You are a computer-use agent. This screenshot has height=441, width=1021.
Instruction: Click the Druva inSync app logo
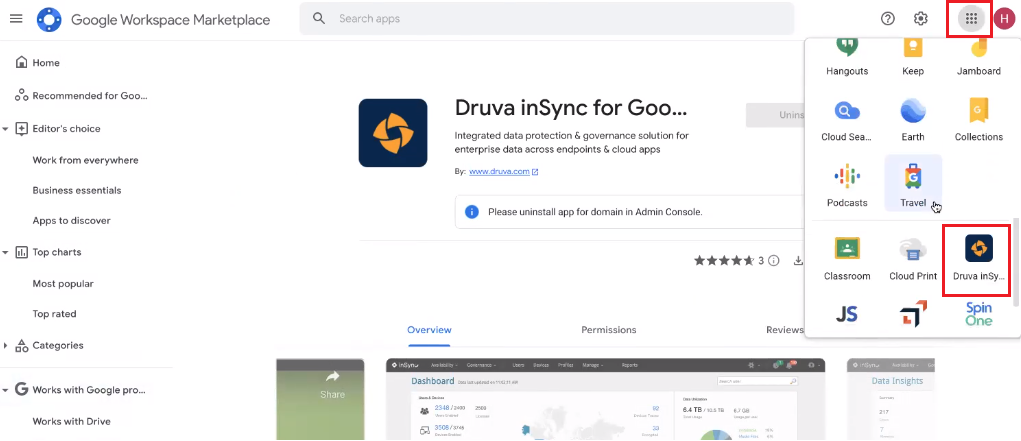coord(393,133)
